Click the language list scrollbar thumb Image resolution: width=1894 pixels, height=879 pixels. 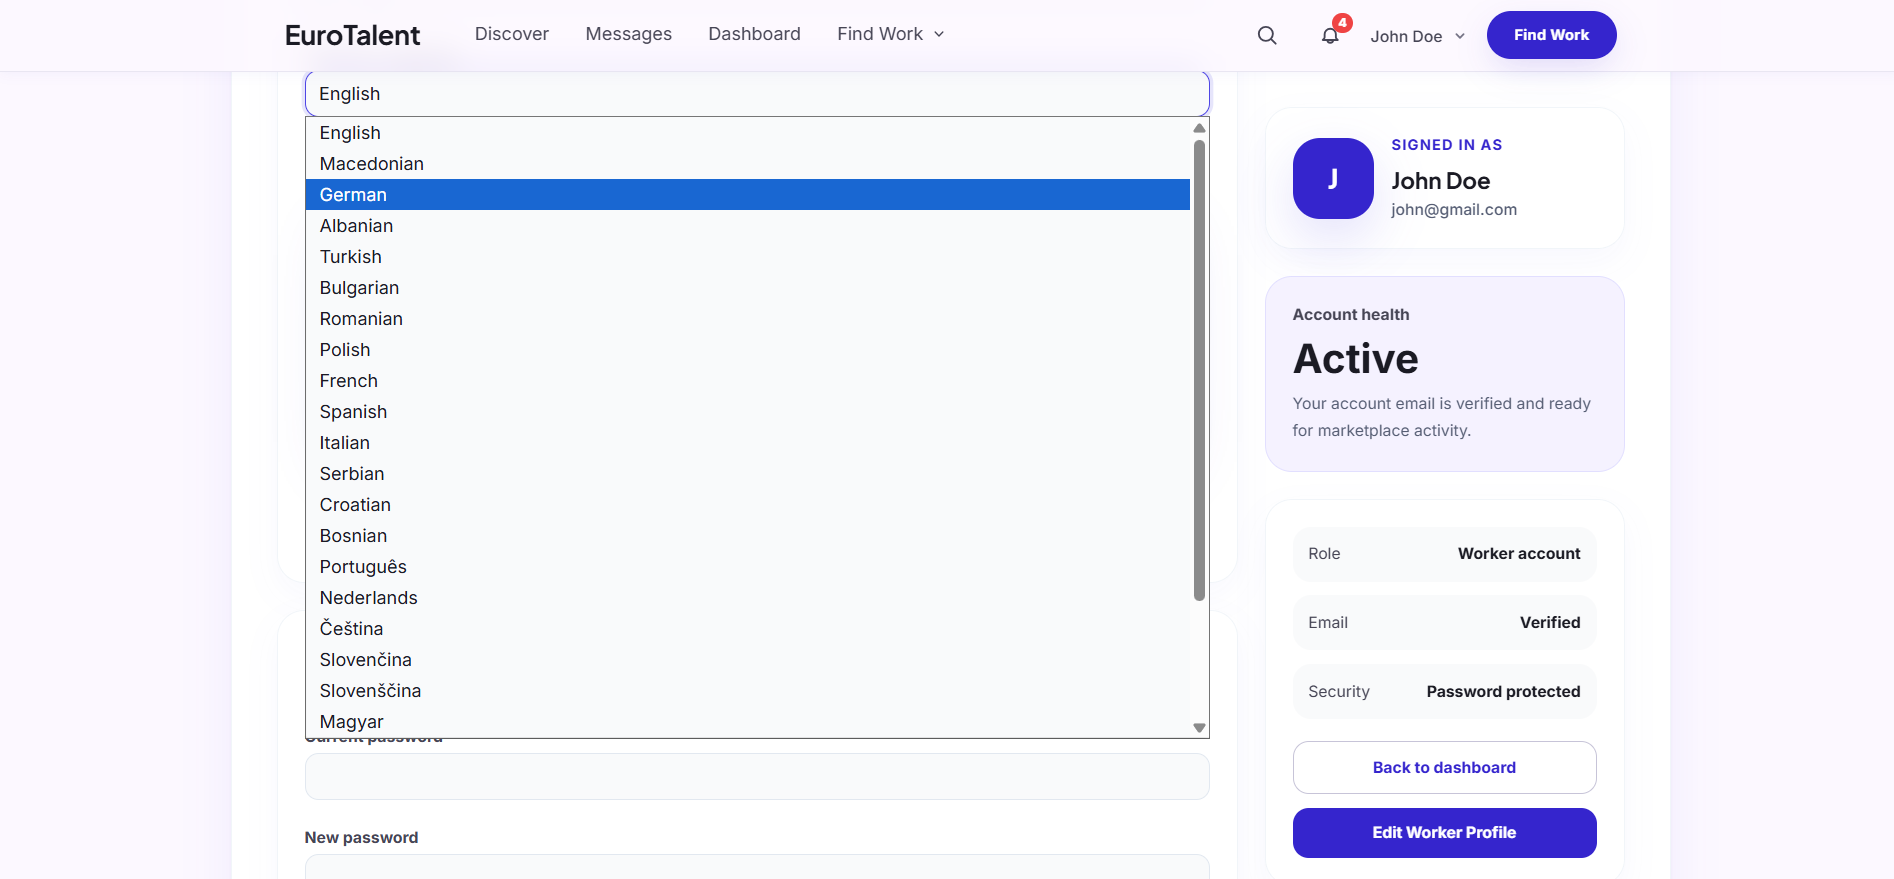[1199, 370]
